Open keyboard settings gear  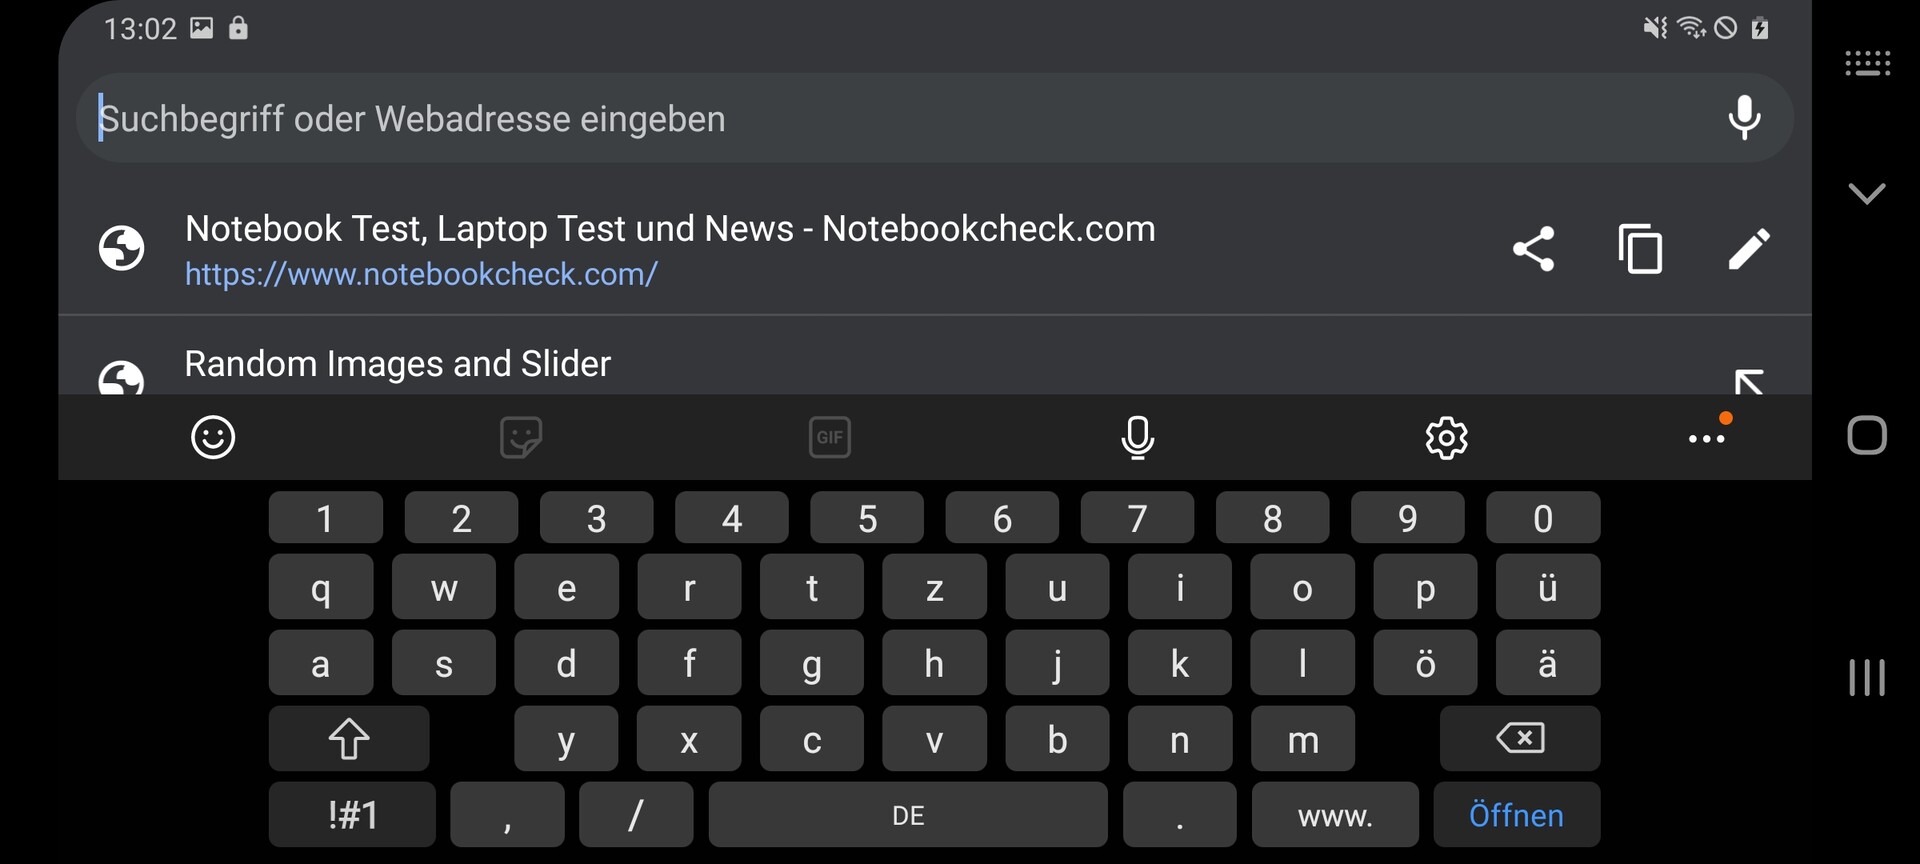pyautogui.click(x=1446, y=437)
